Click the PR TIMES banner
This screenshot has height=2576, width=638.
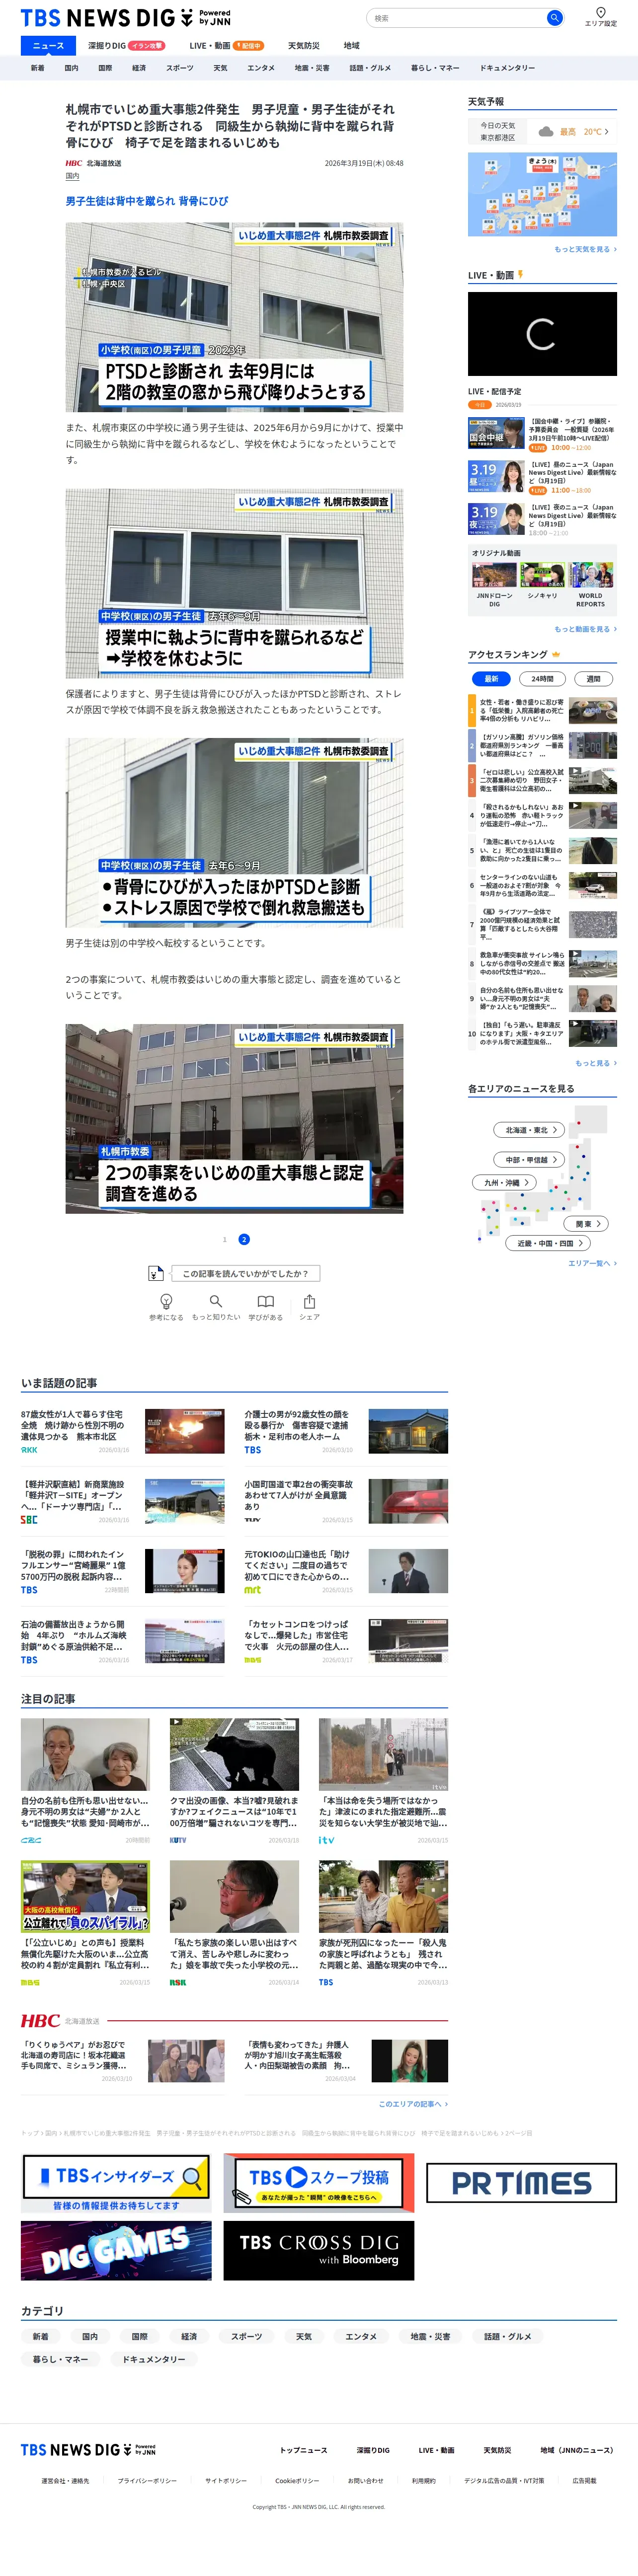pos(521,2182)
